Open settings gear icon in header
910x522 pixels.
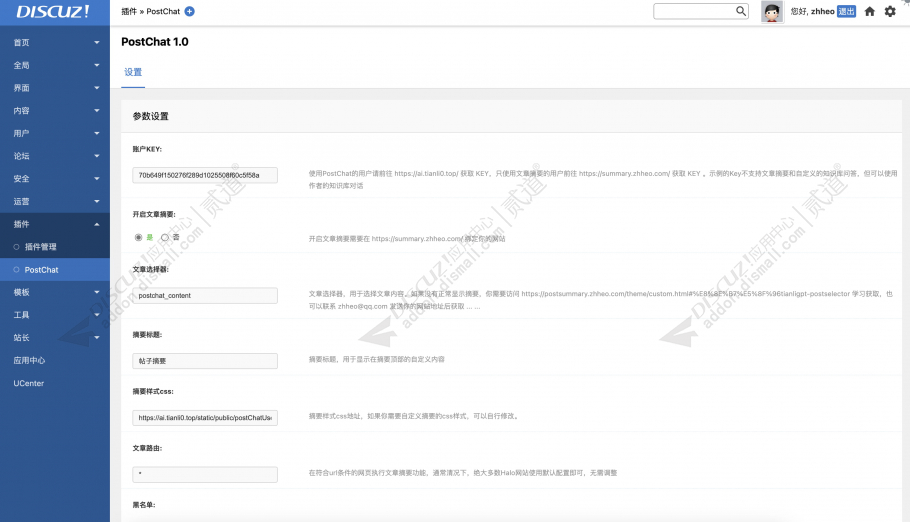[x=890, y=11]
